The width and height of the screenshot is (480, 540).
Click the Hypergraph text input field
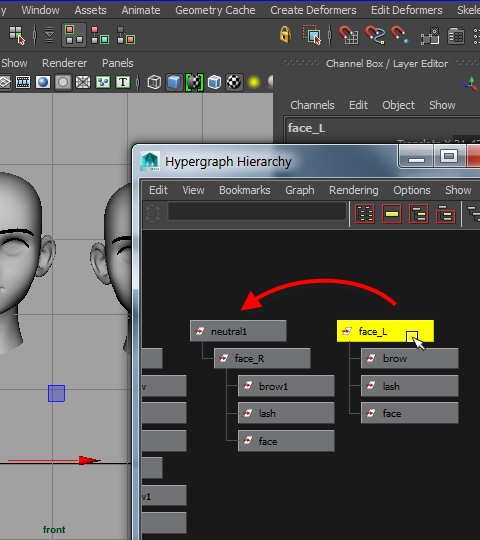[x=257, y=211]
